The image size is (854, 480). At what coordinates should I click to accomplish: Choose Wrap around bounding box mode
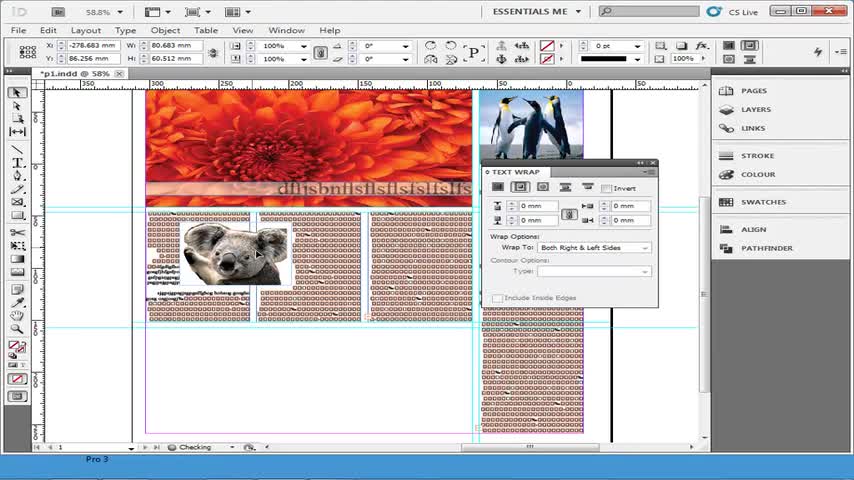520,187
